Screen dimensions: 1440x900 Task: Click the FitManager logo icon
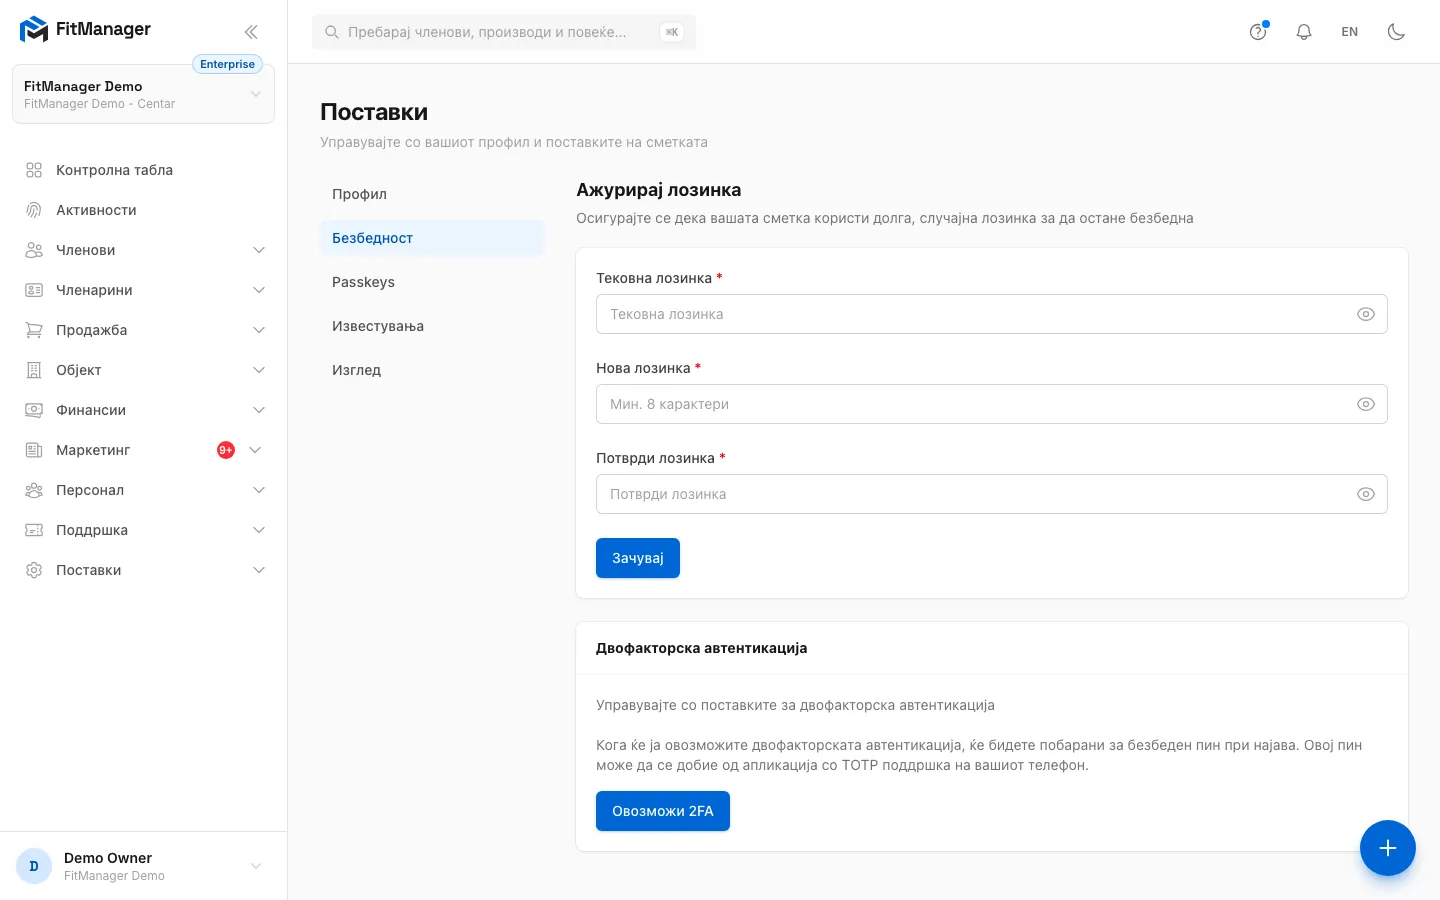click(34, 30)
